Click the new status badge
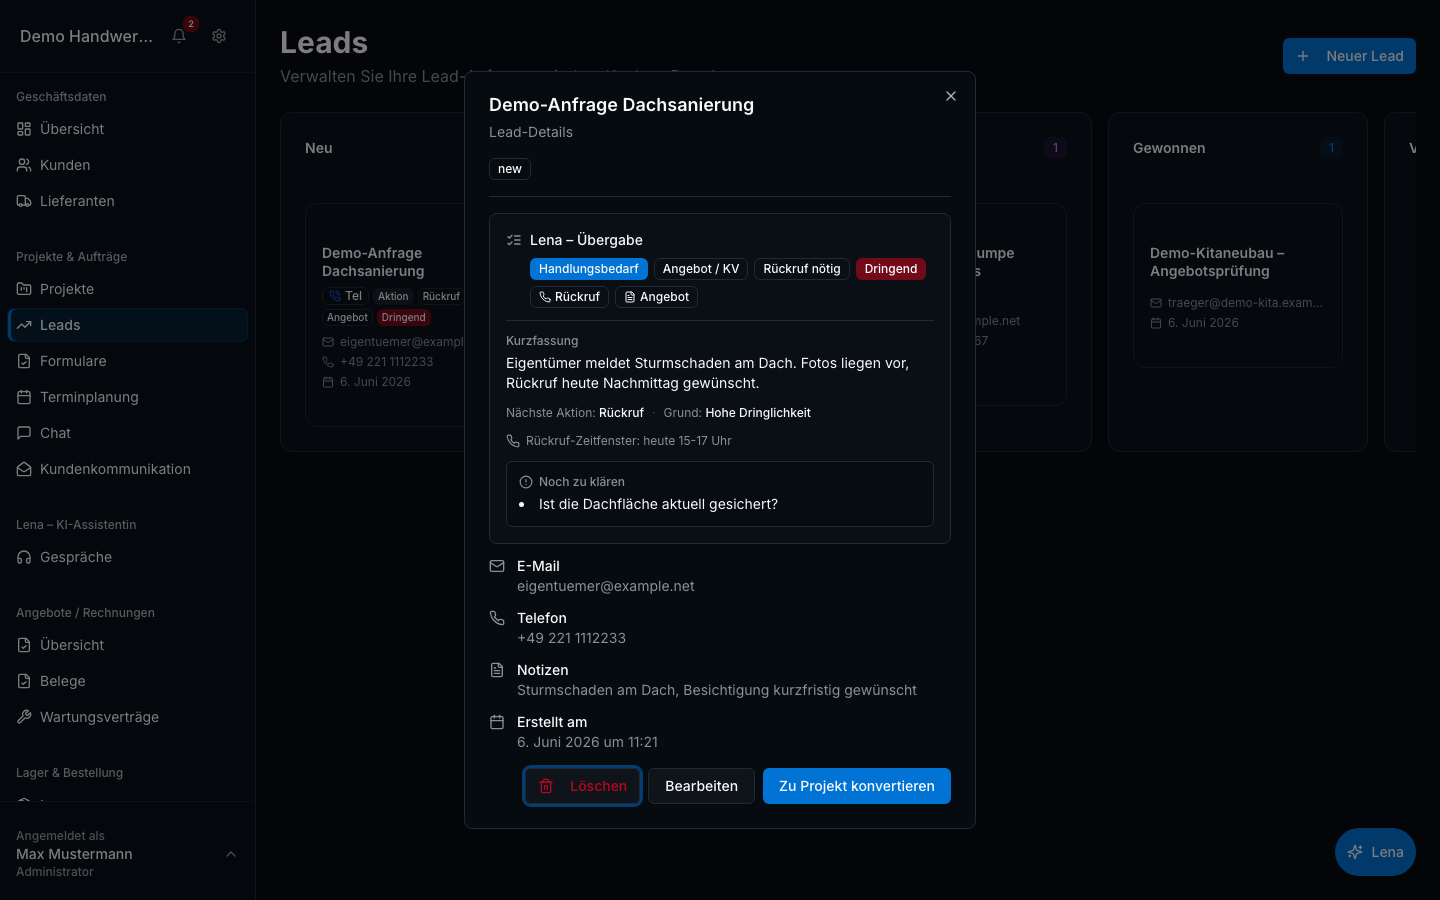Image resolution: width=1440 pixels, height=900 pixels. (510, 169)
